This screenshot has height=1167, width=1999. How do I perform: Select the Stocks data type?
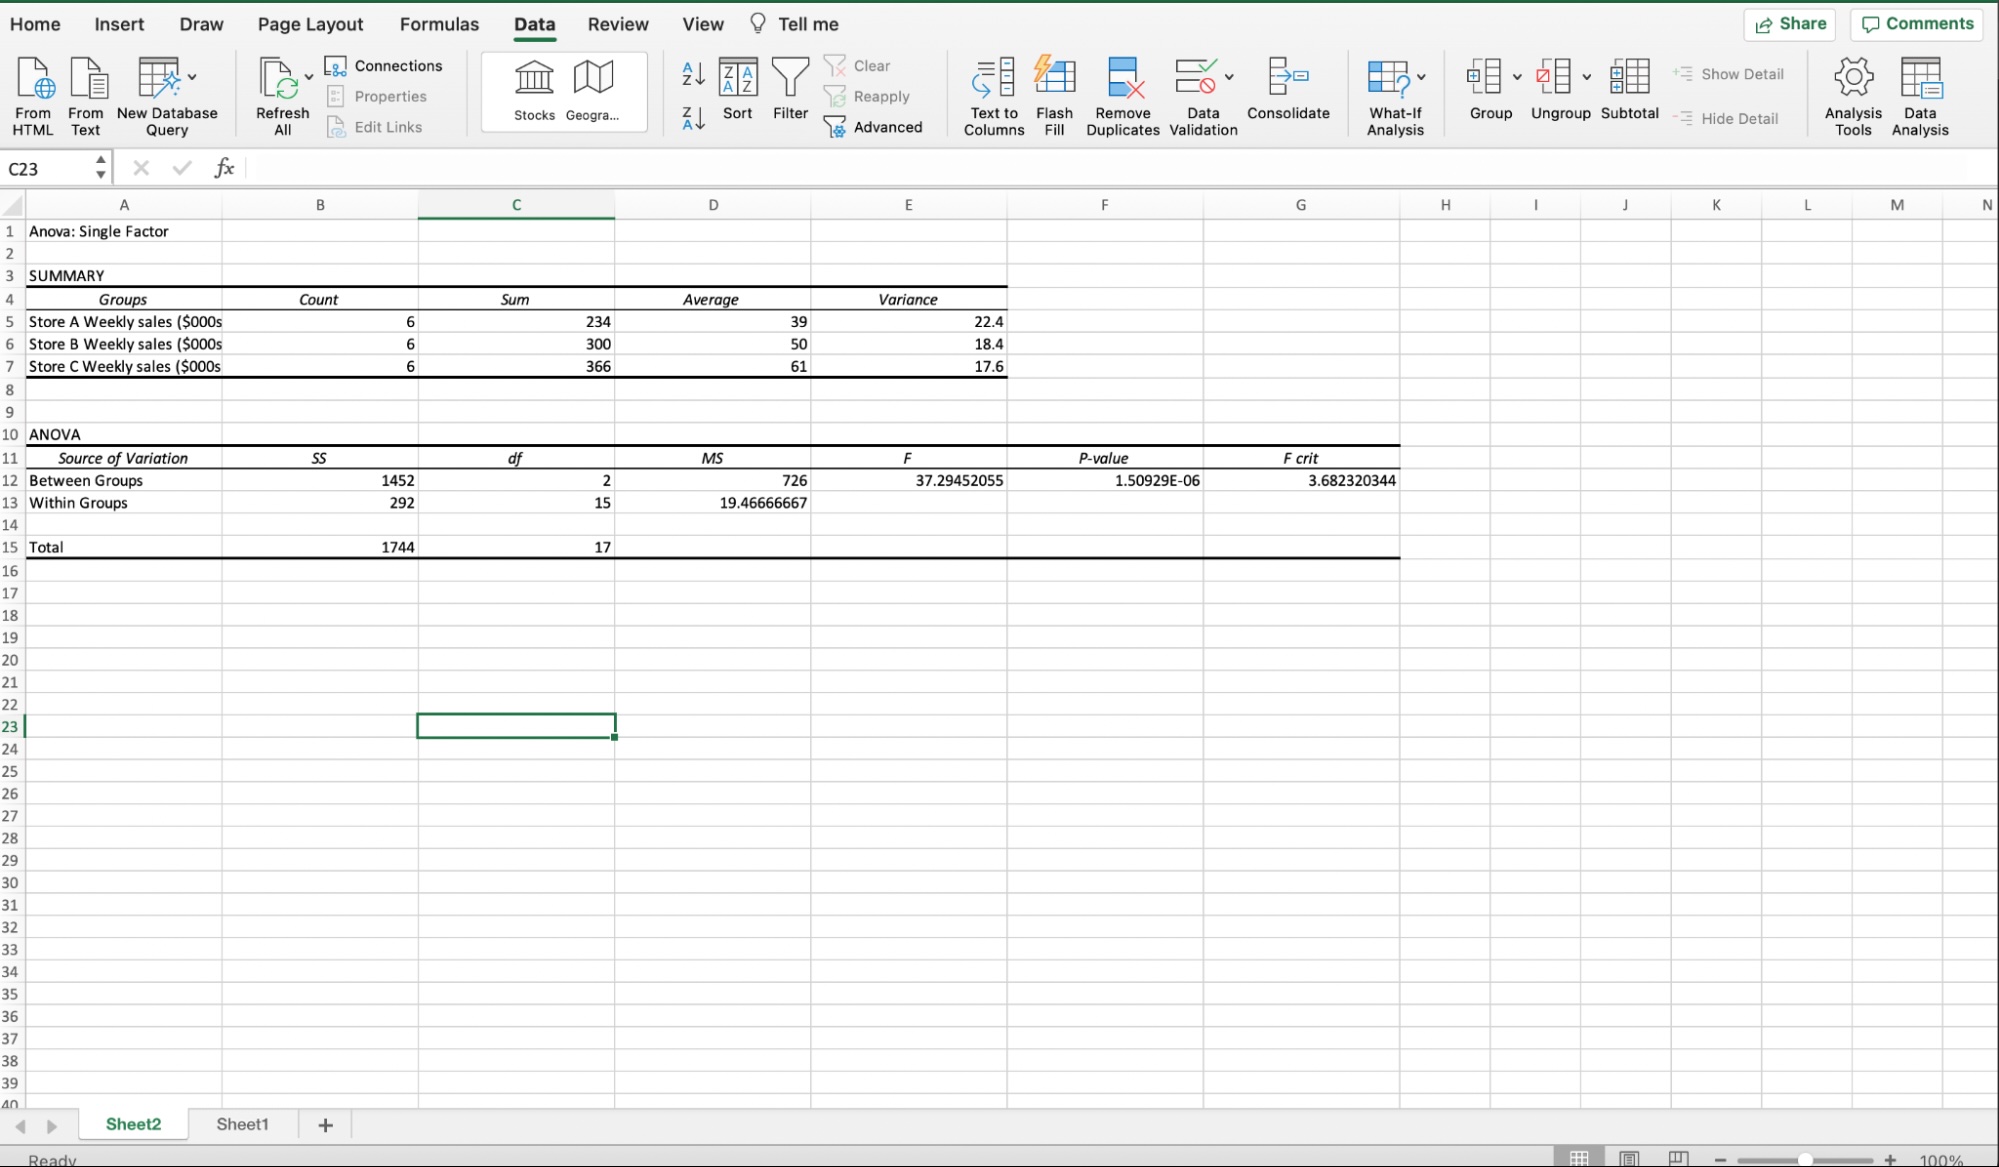[534, 90]
